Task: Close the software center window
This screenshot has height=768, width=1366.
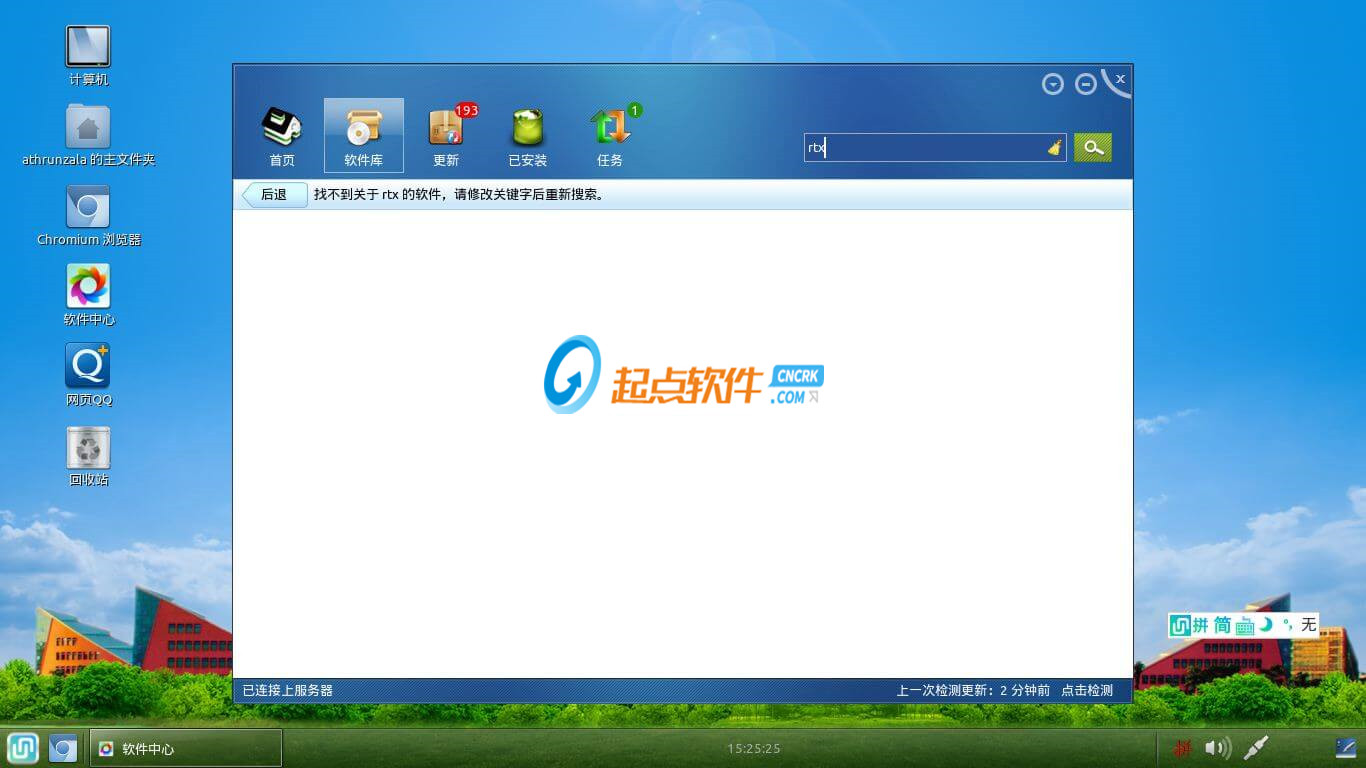Action: 1120,79
